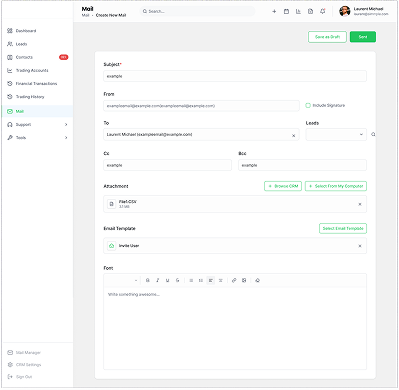The width and height of the screenshot is (399, 390).
Task: Click the Bcc input field
Action: pos(302,165)
